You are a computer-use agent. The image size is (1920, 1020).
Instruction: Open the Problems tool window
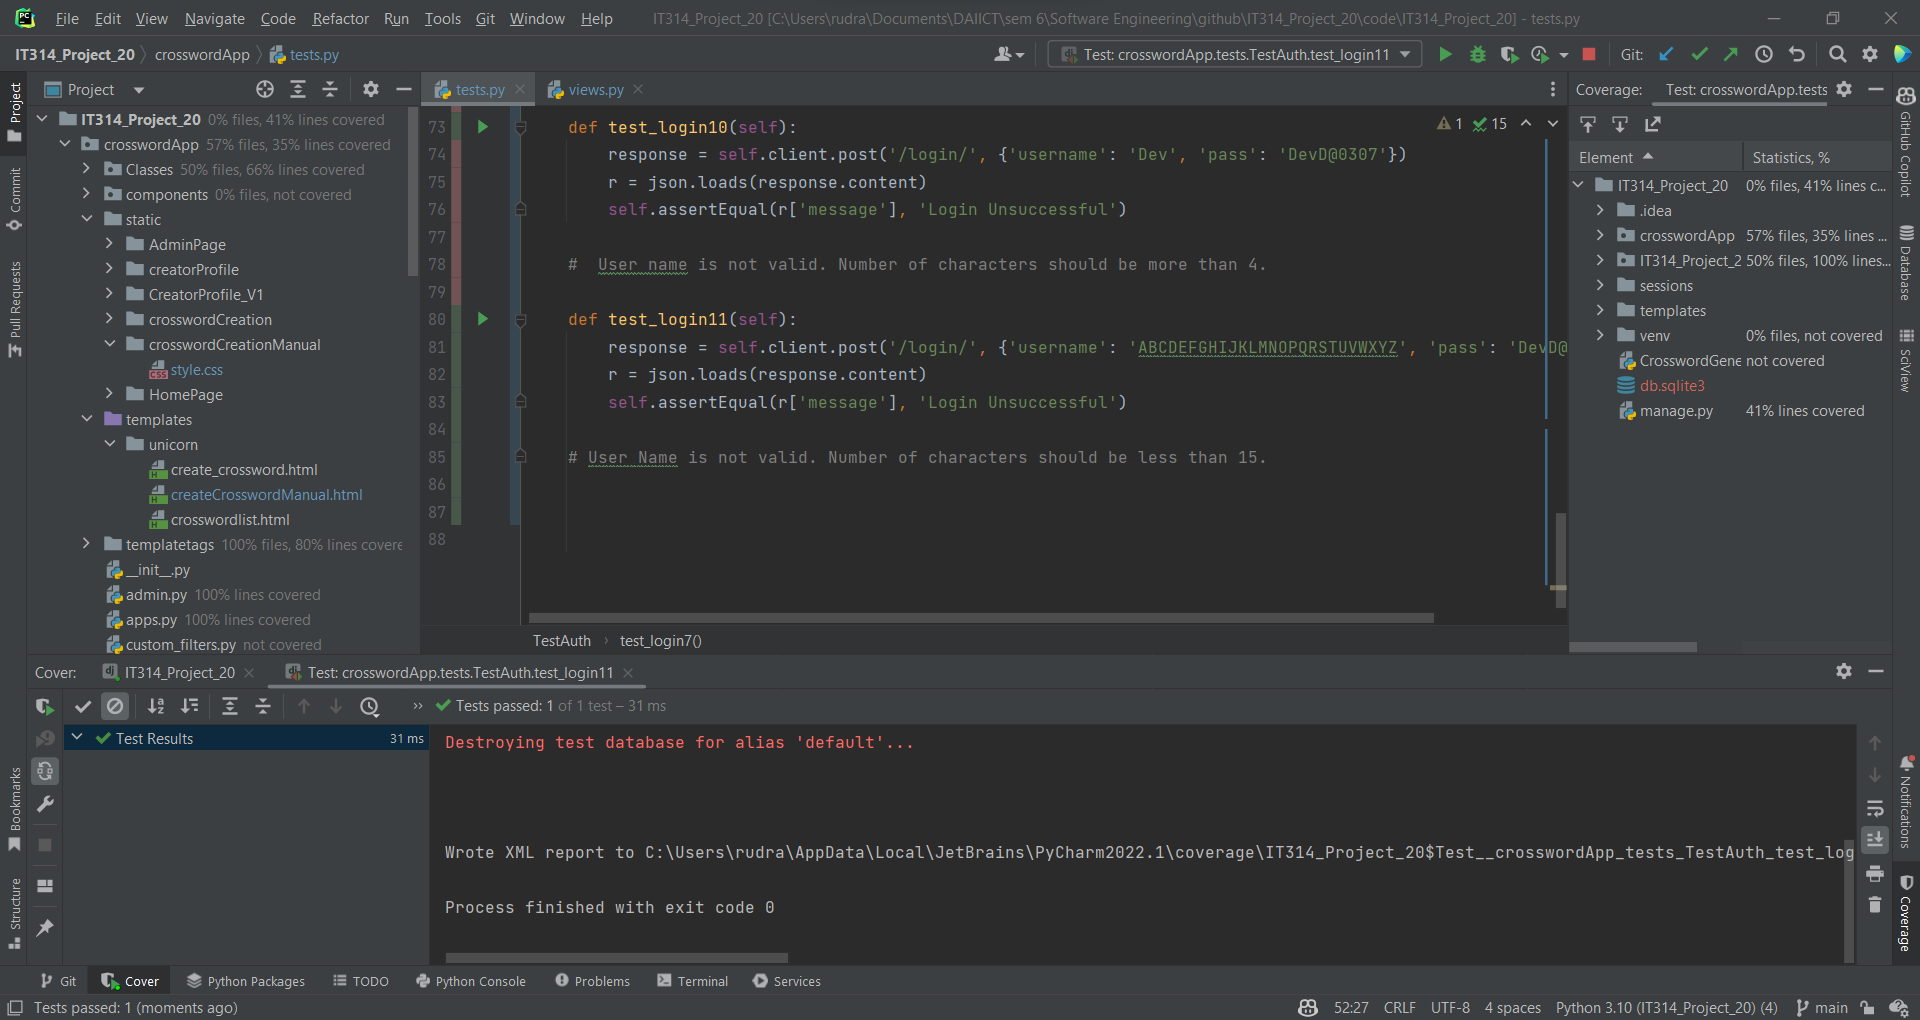592,981
